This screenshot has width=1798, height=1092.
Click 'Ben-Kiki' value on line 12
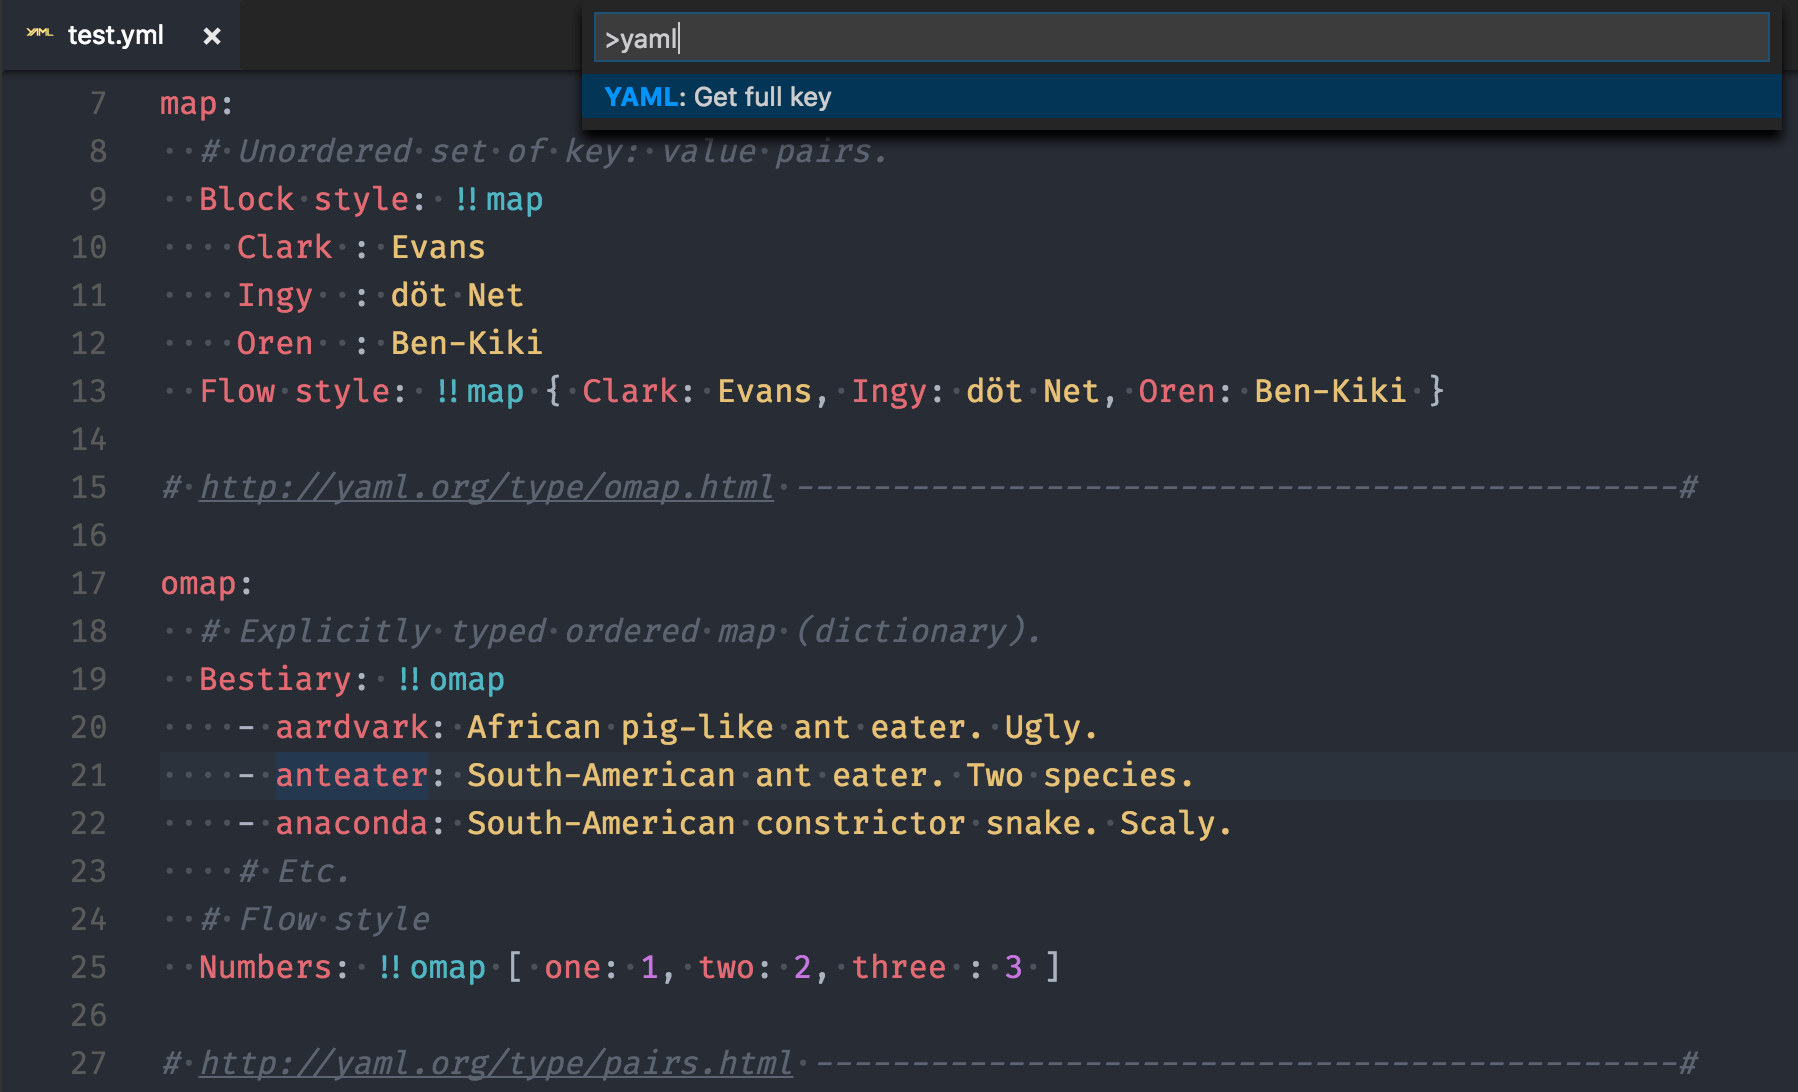465,343
